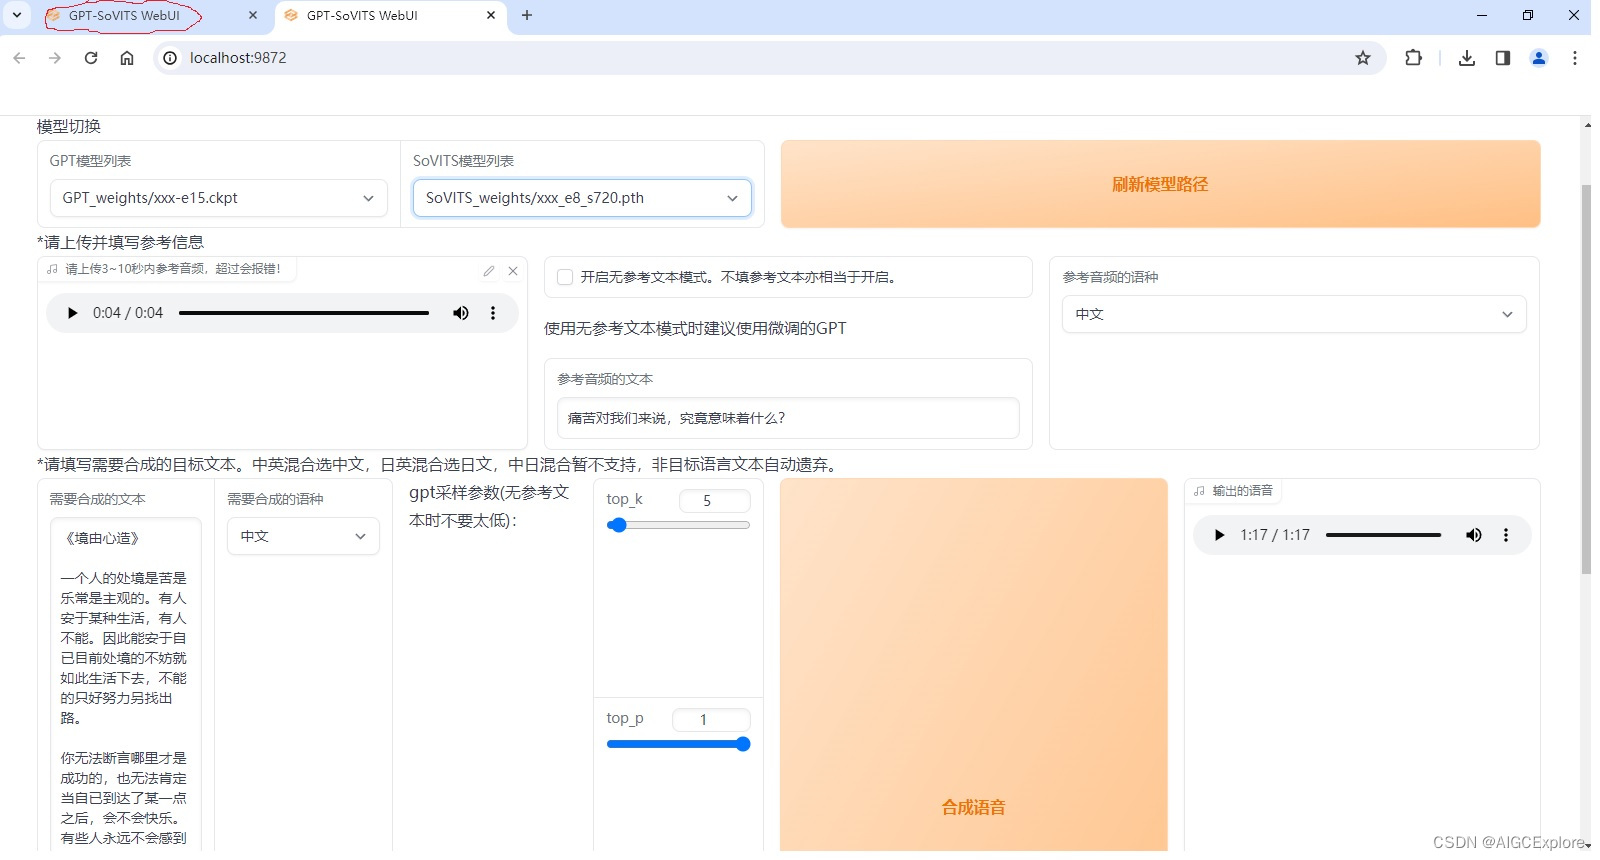Play the reference audio clip
1600x860 pixels.
[72, 313]
